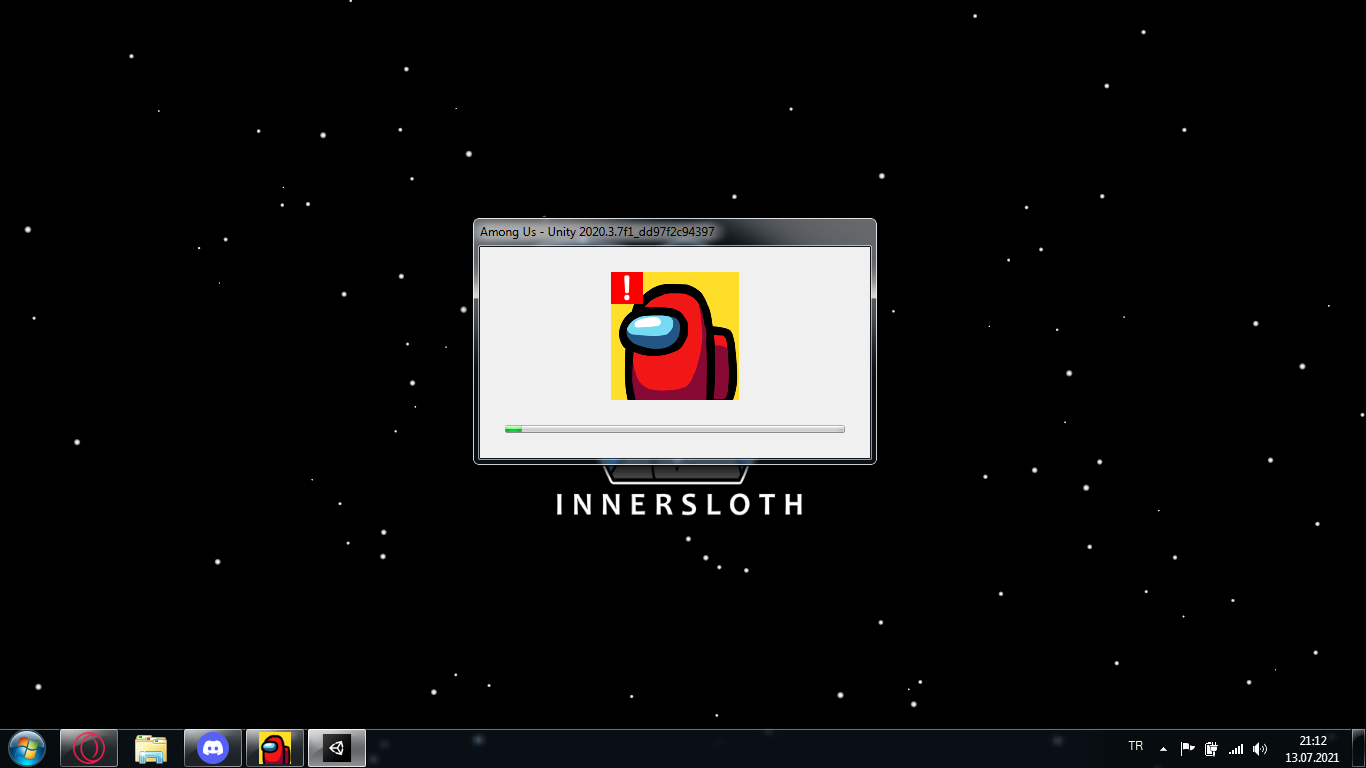
Task: Launch Opera GX browser from taskbar
Action: 89,748
